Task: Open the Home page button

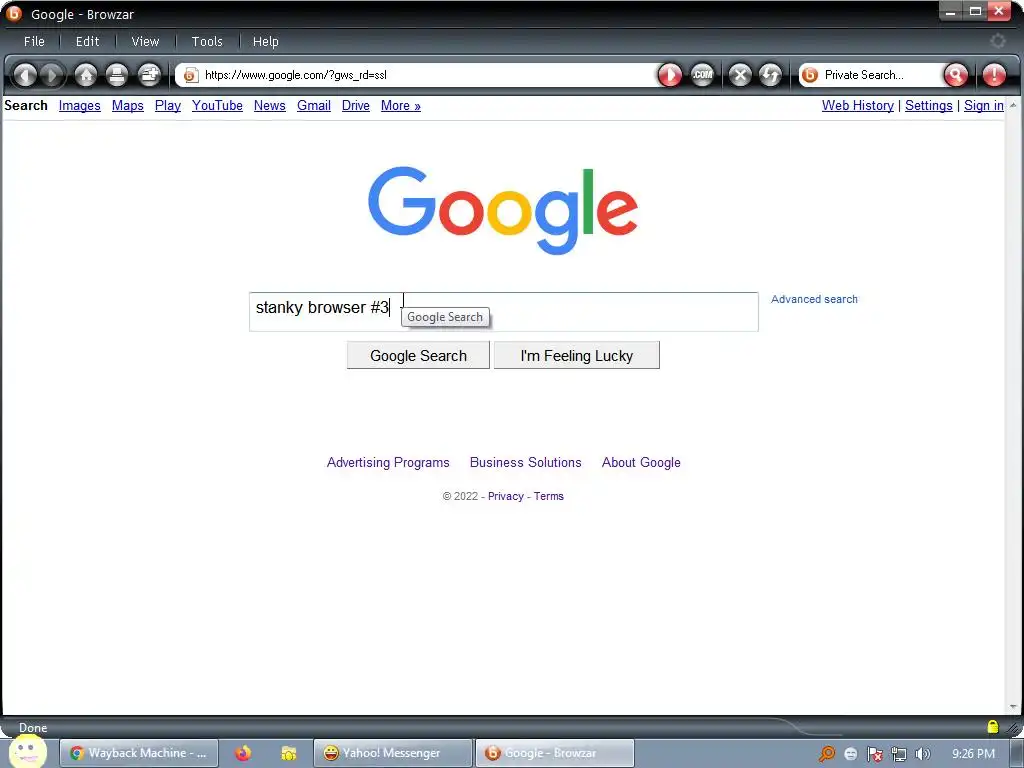Action: click(x=86, y=75)
